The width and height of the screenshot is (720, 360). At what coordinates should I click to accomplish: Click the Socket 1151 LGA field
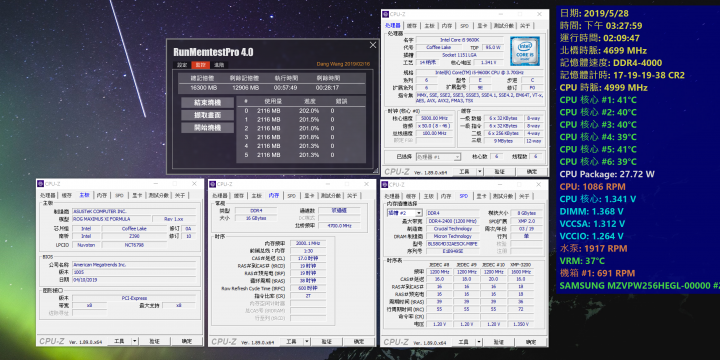pyautogui.click(x=459, y=55)
